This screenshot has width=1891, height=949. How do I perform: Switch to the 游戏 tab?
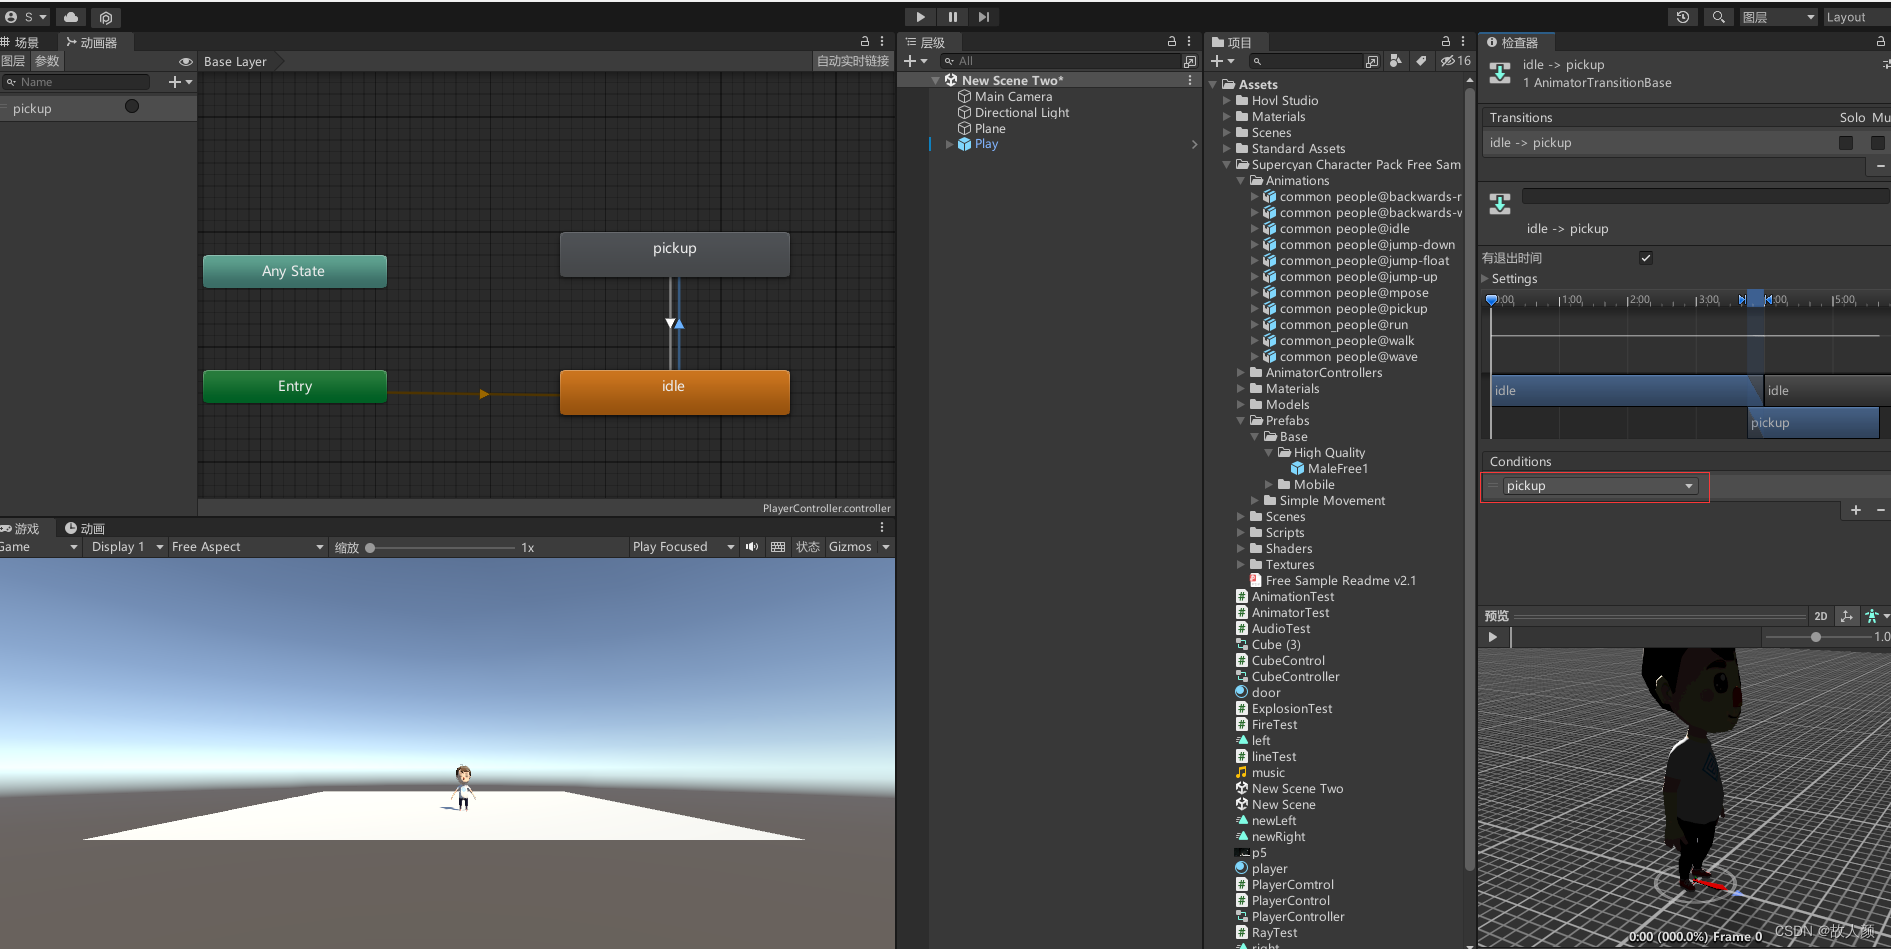pyautogui.click(x=24, y=528)
